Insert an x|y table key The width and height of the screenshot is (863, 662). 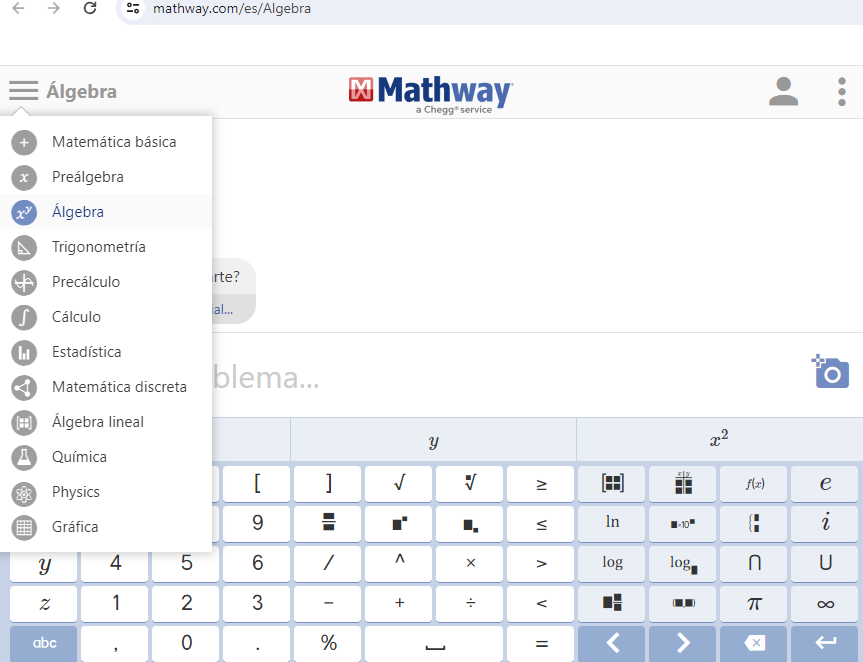(683, 484)
